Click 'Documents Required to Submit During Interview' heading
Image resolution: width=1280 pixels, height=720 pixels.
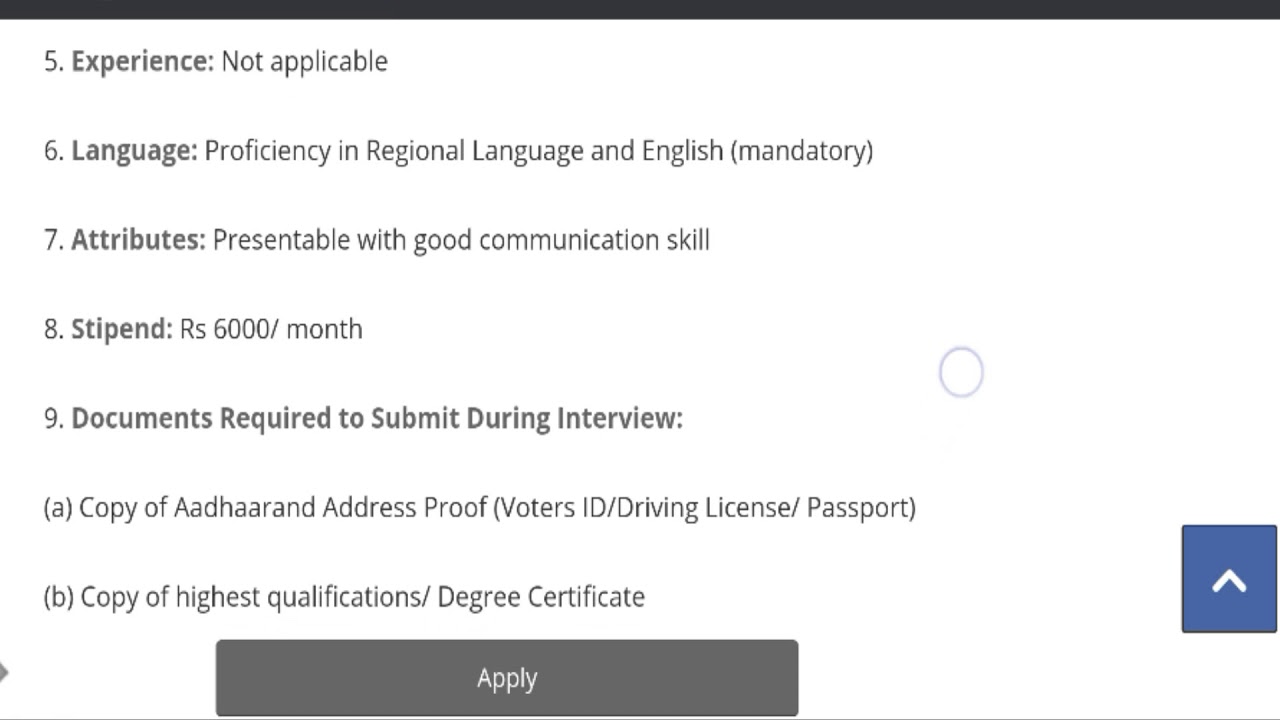pos(376,418)
